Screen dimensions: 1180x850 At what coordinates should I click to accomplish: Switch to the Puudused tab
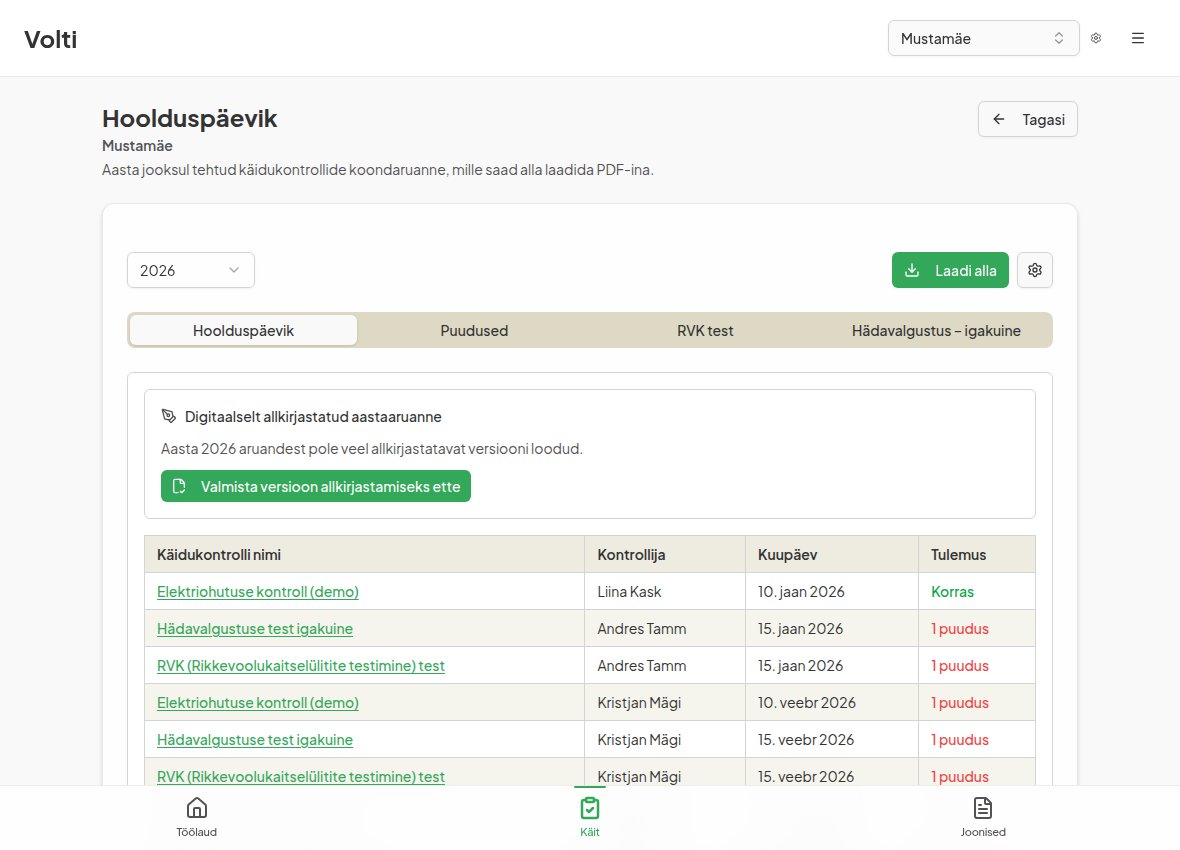point(474,331)
